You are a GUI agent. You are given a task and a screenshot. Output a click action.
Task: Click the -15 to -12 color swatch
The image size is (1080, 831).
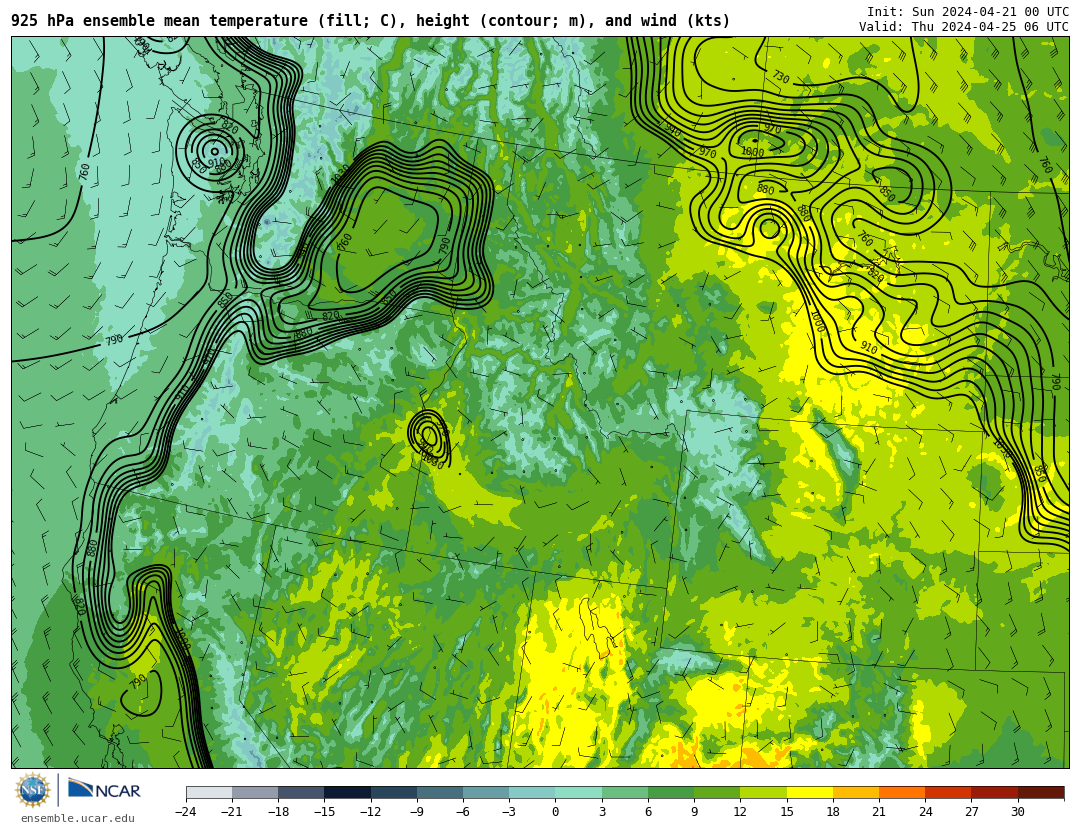348,792
